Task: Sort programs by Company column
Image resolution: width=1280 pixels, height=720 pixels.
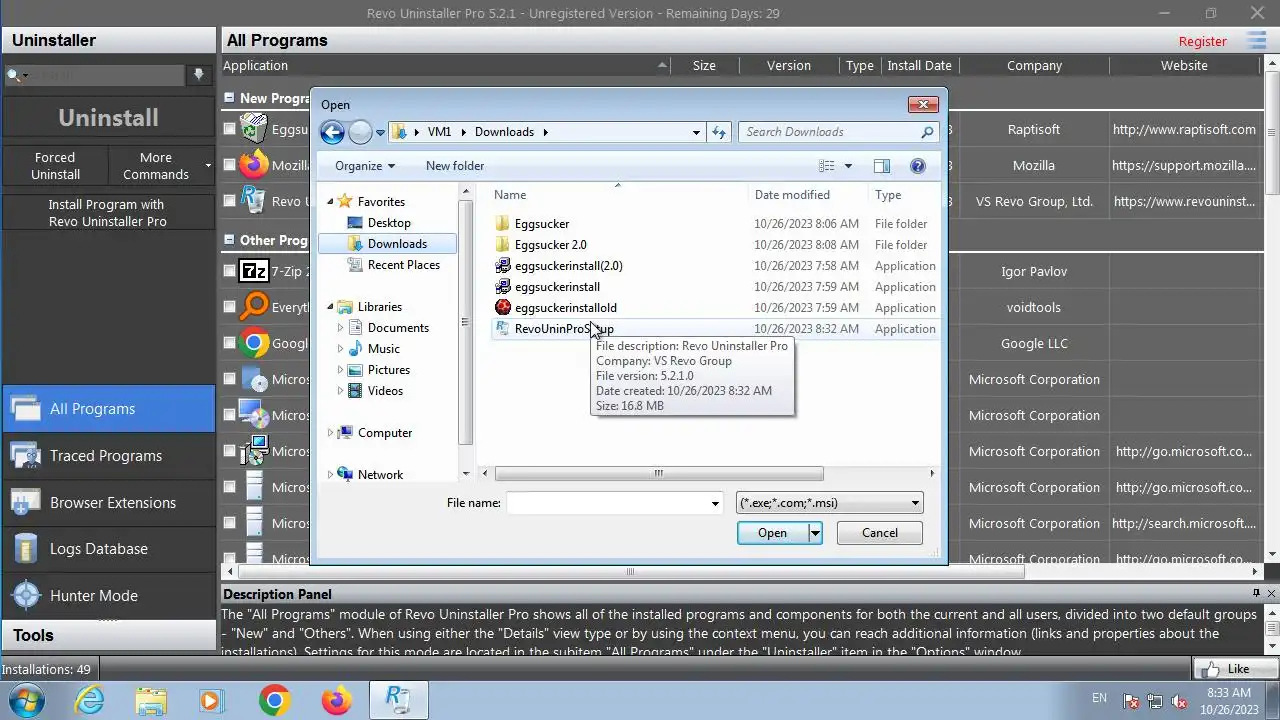Action: click(x=1034, y=65)
